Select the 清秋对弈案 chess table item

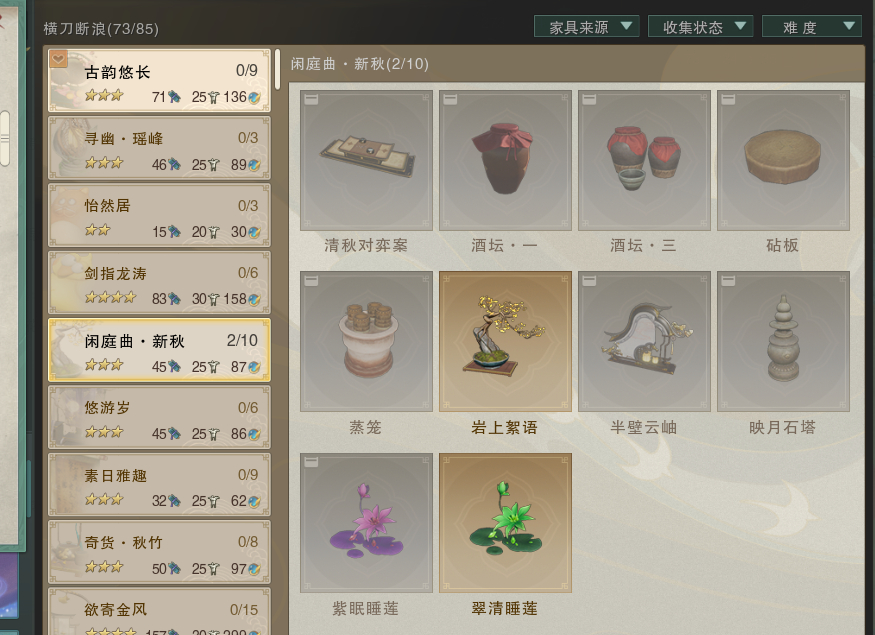366,160
